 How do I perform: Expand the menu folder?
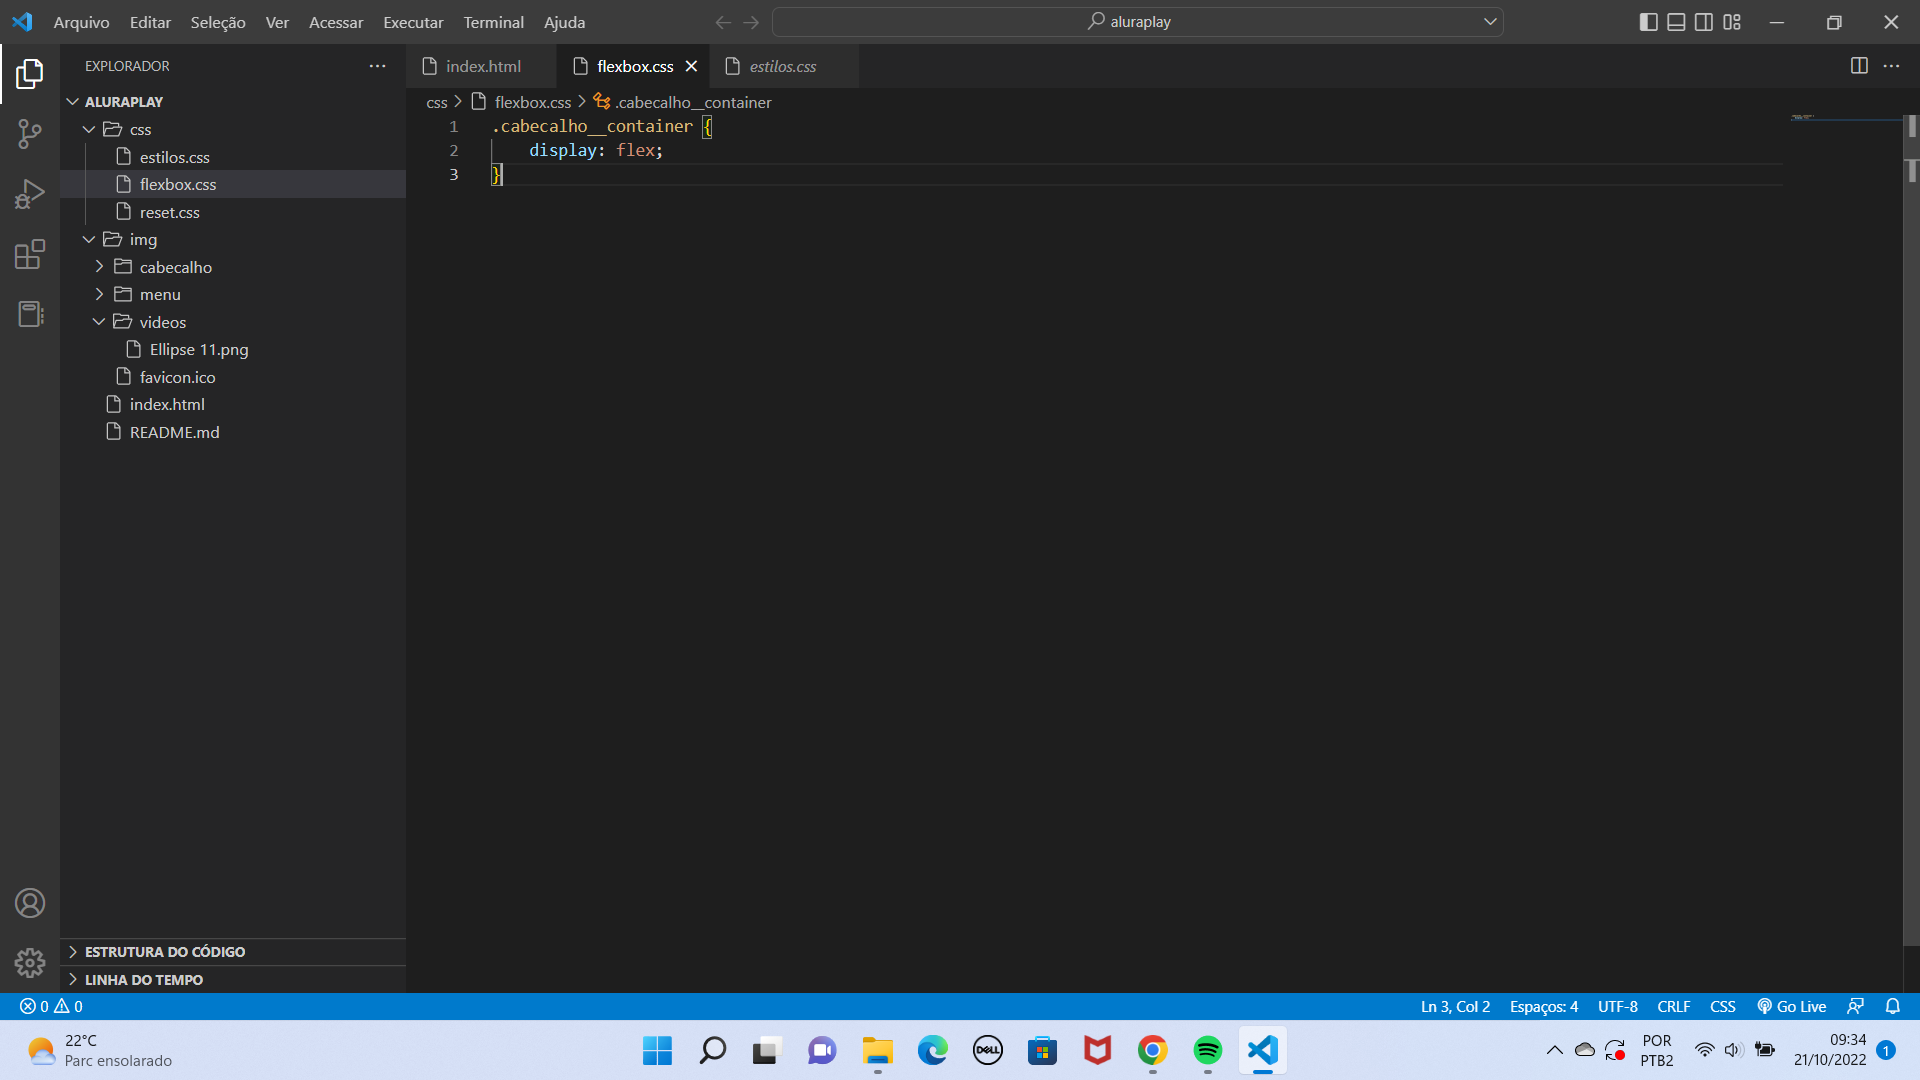[x=233, y=294]
